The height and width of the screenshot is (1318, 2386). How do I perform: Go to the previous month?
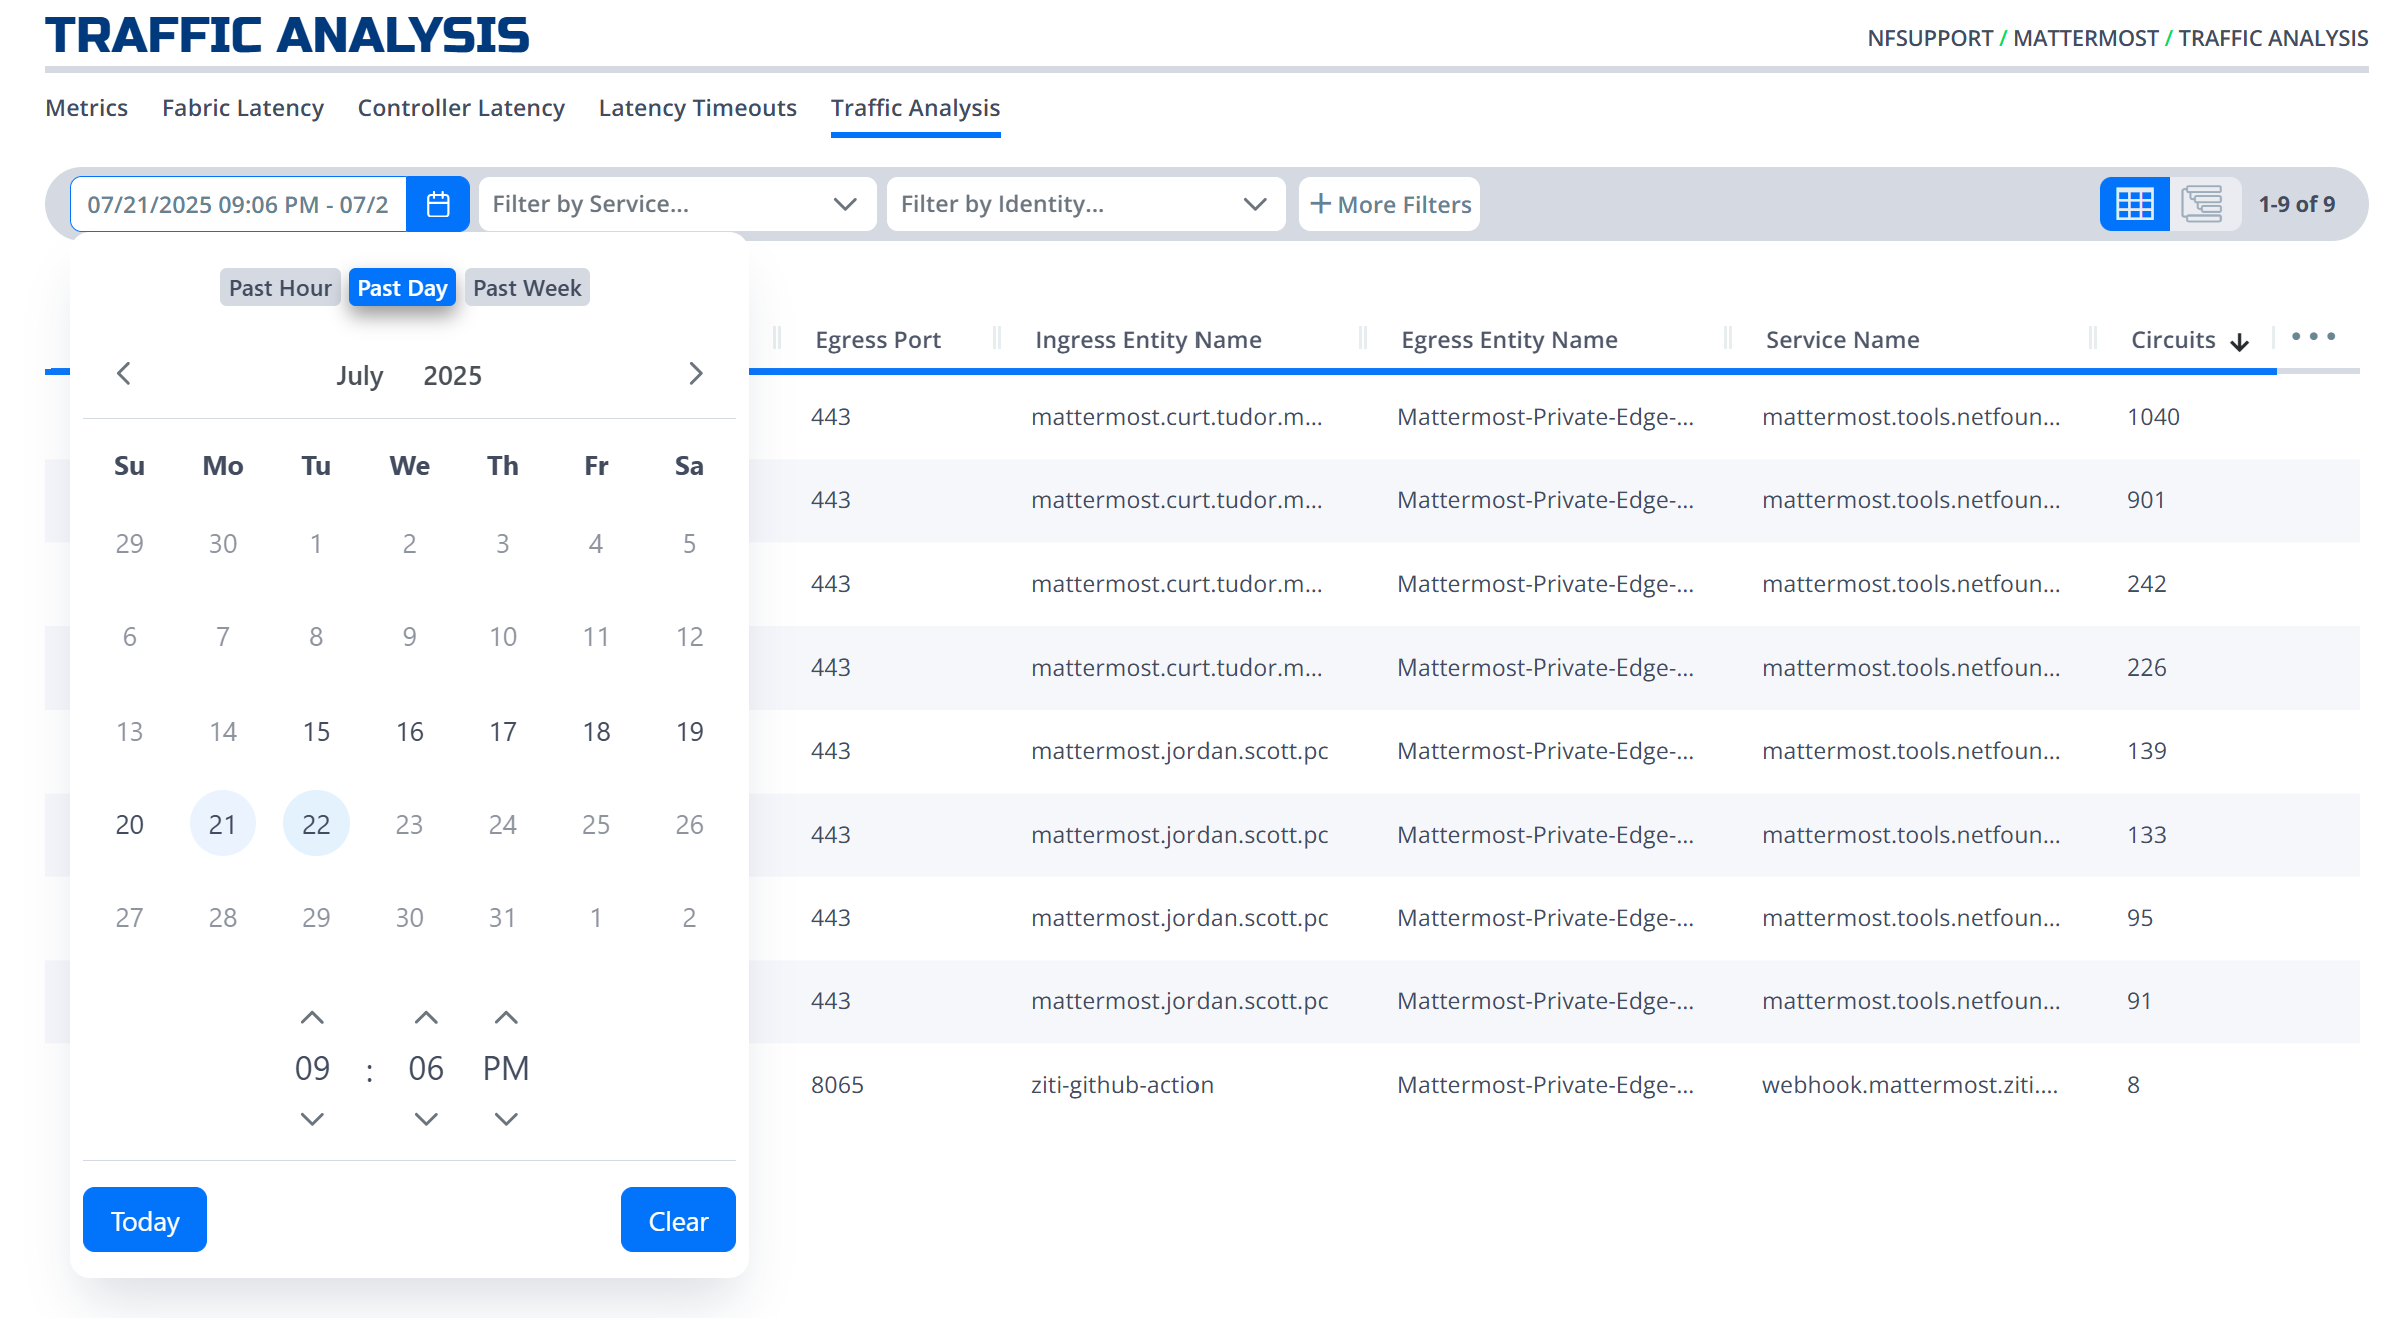pyautogui.click(x=124, y=374)
